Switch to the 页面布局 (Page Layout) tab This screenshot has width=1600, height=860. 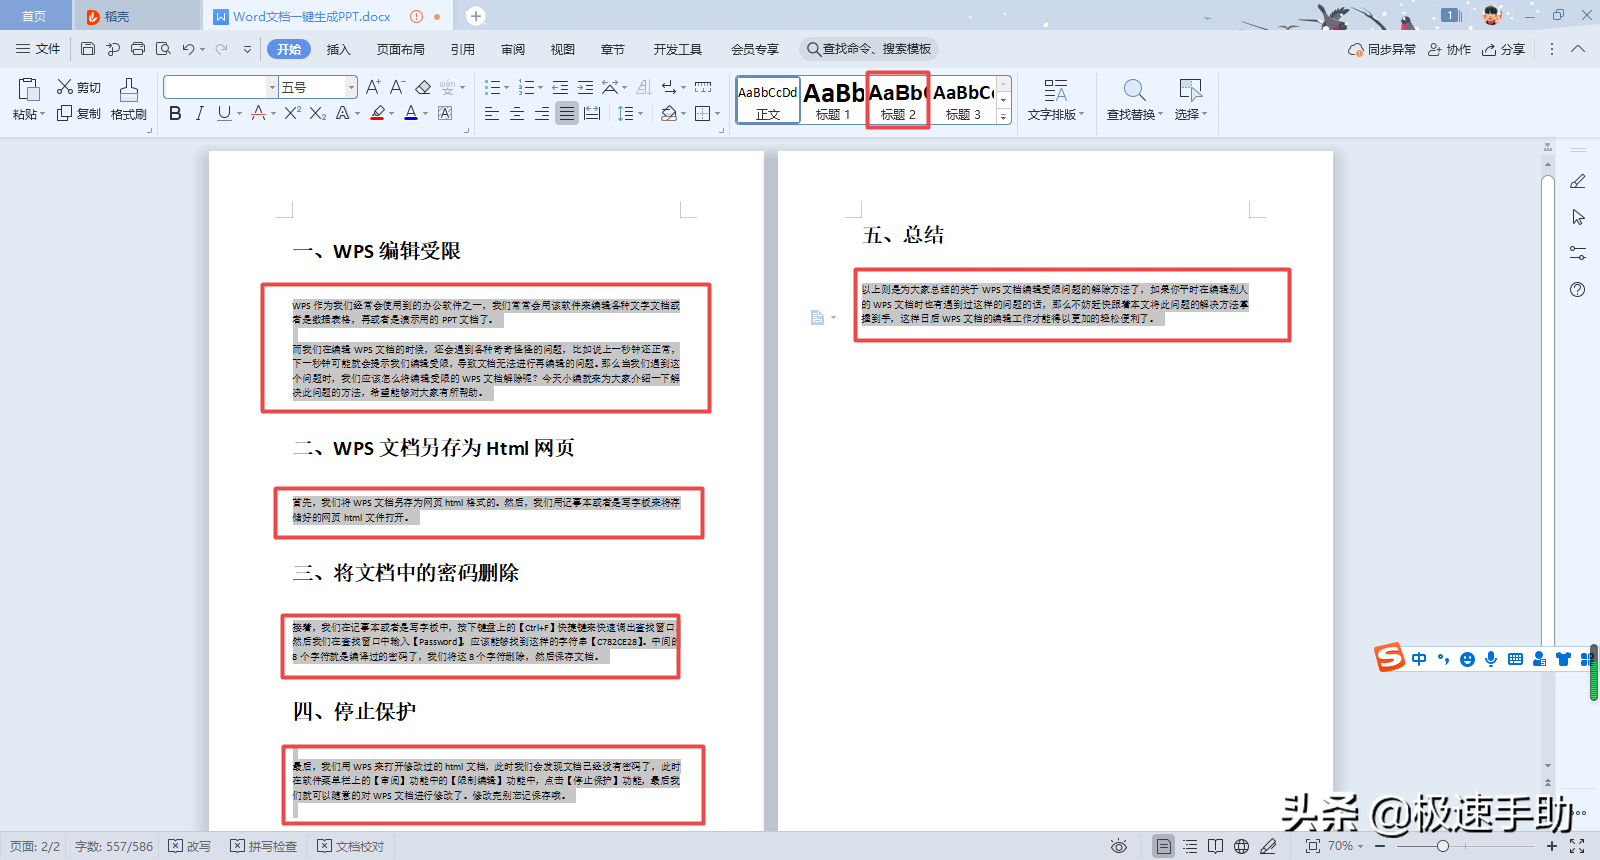point(401,49)
